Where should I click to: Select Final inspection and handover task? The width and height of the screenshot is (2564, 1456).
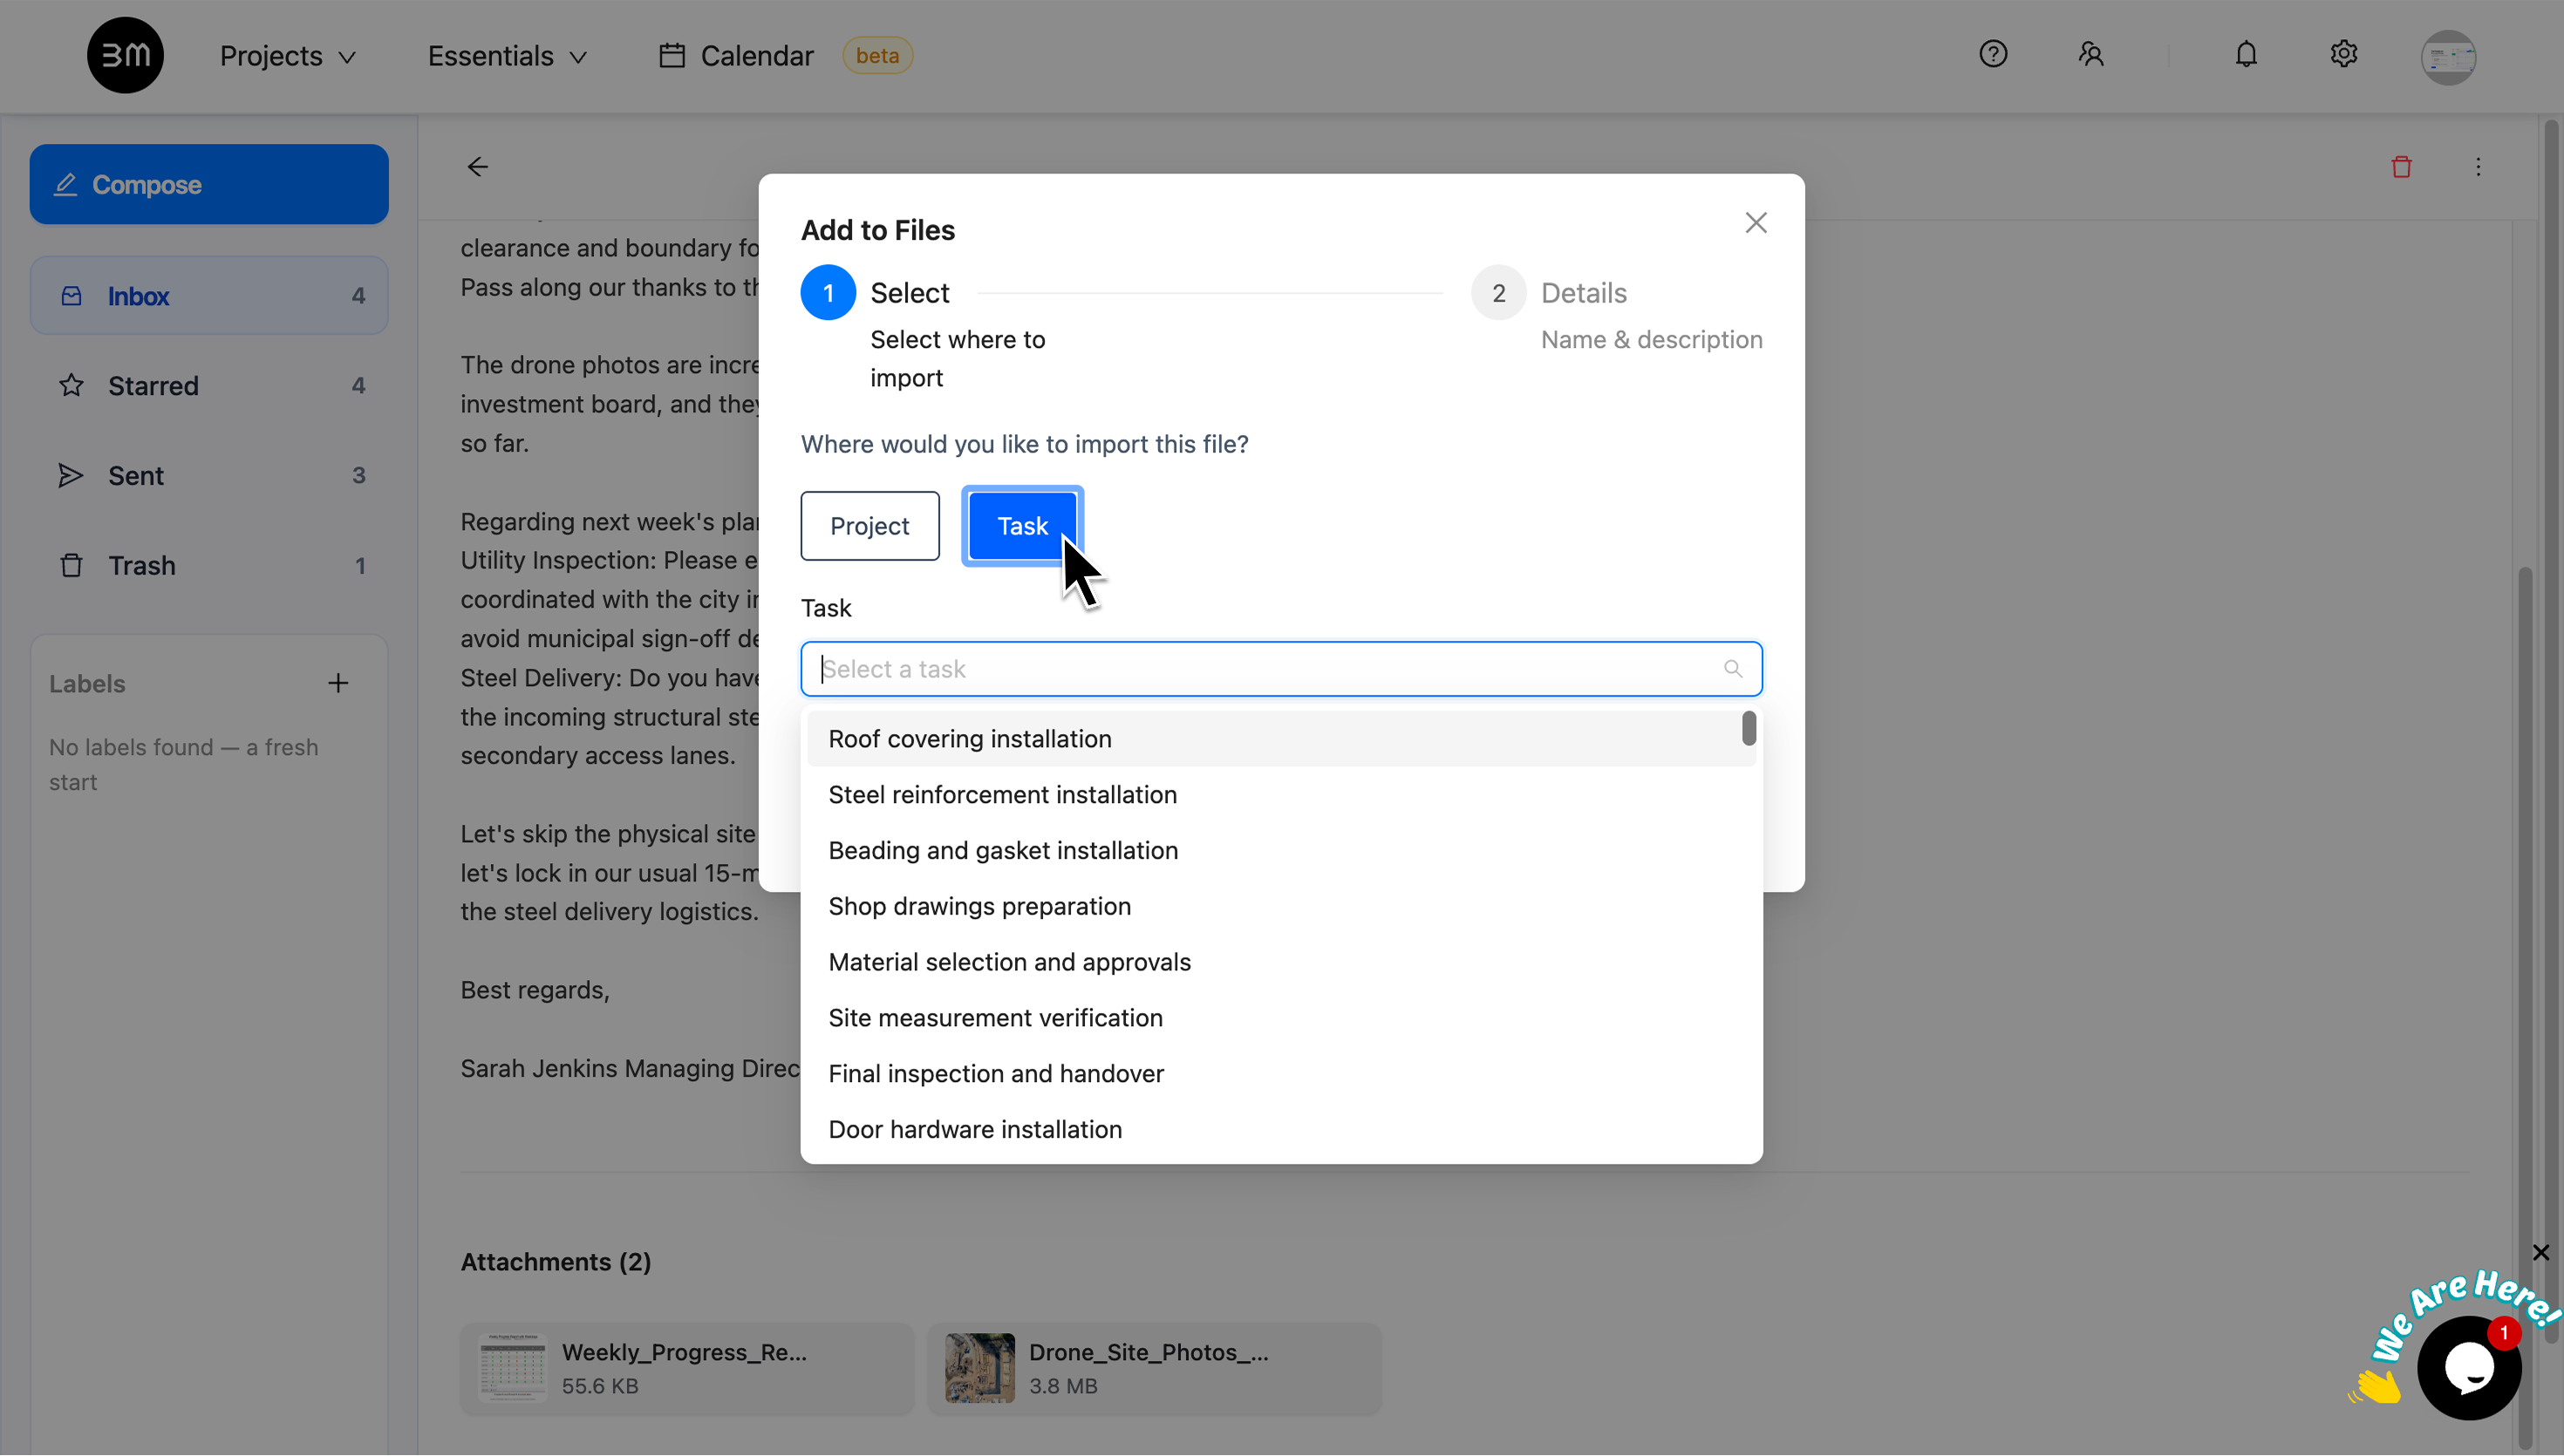(x=1281, y=1073)
